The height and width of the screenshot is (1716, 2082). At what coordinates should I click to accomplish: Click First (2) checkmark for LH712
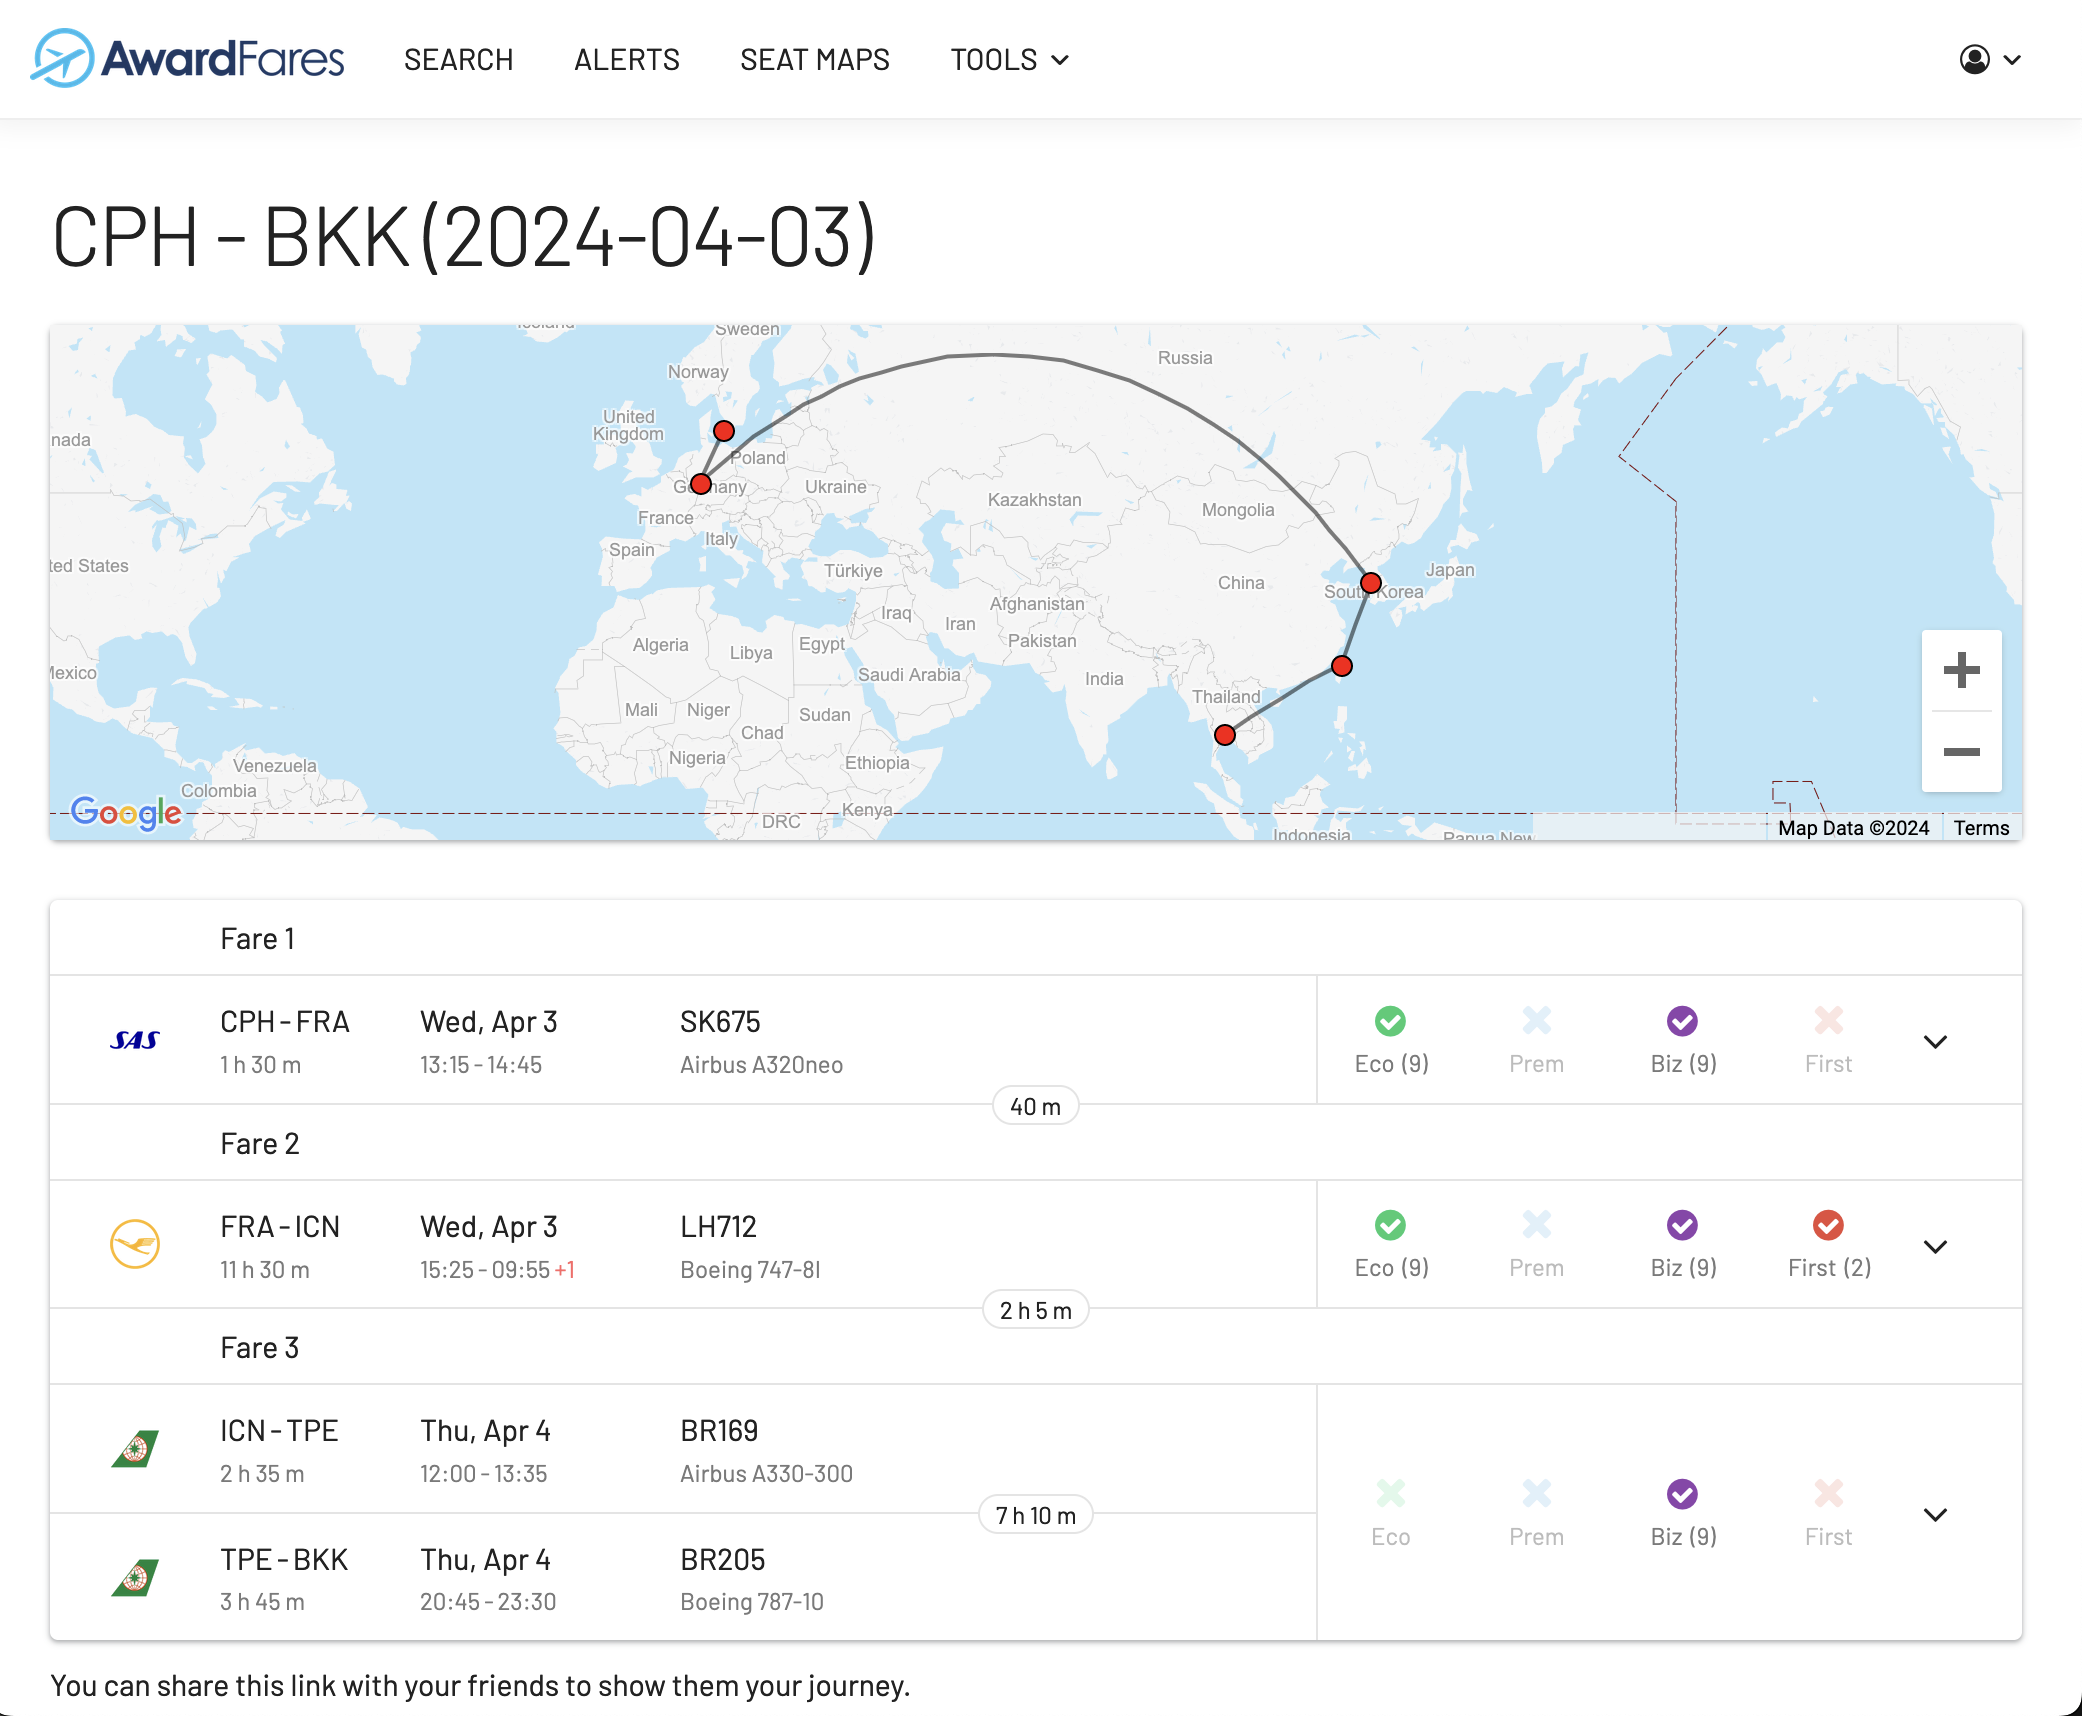click(1829, 1225)
